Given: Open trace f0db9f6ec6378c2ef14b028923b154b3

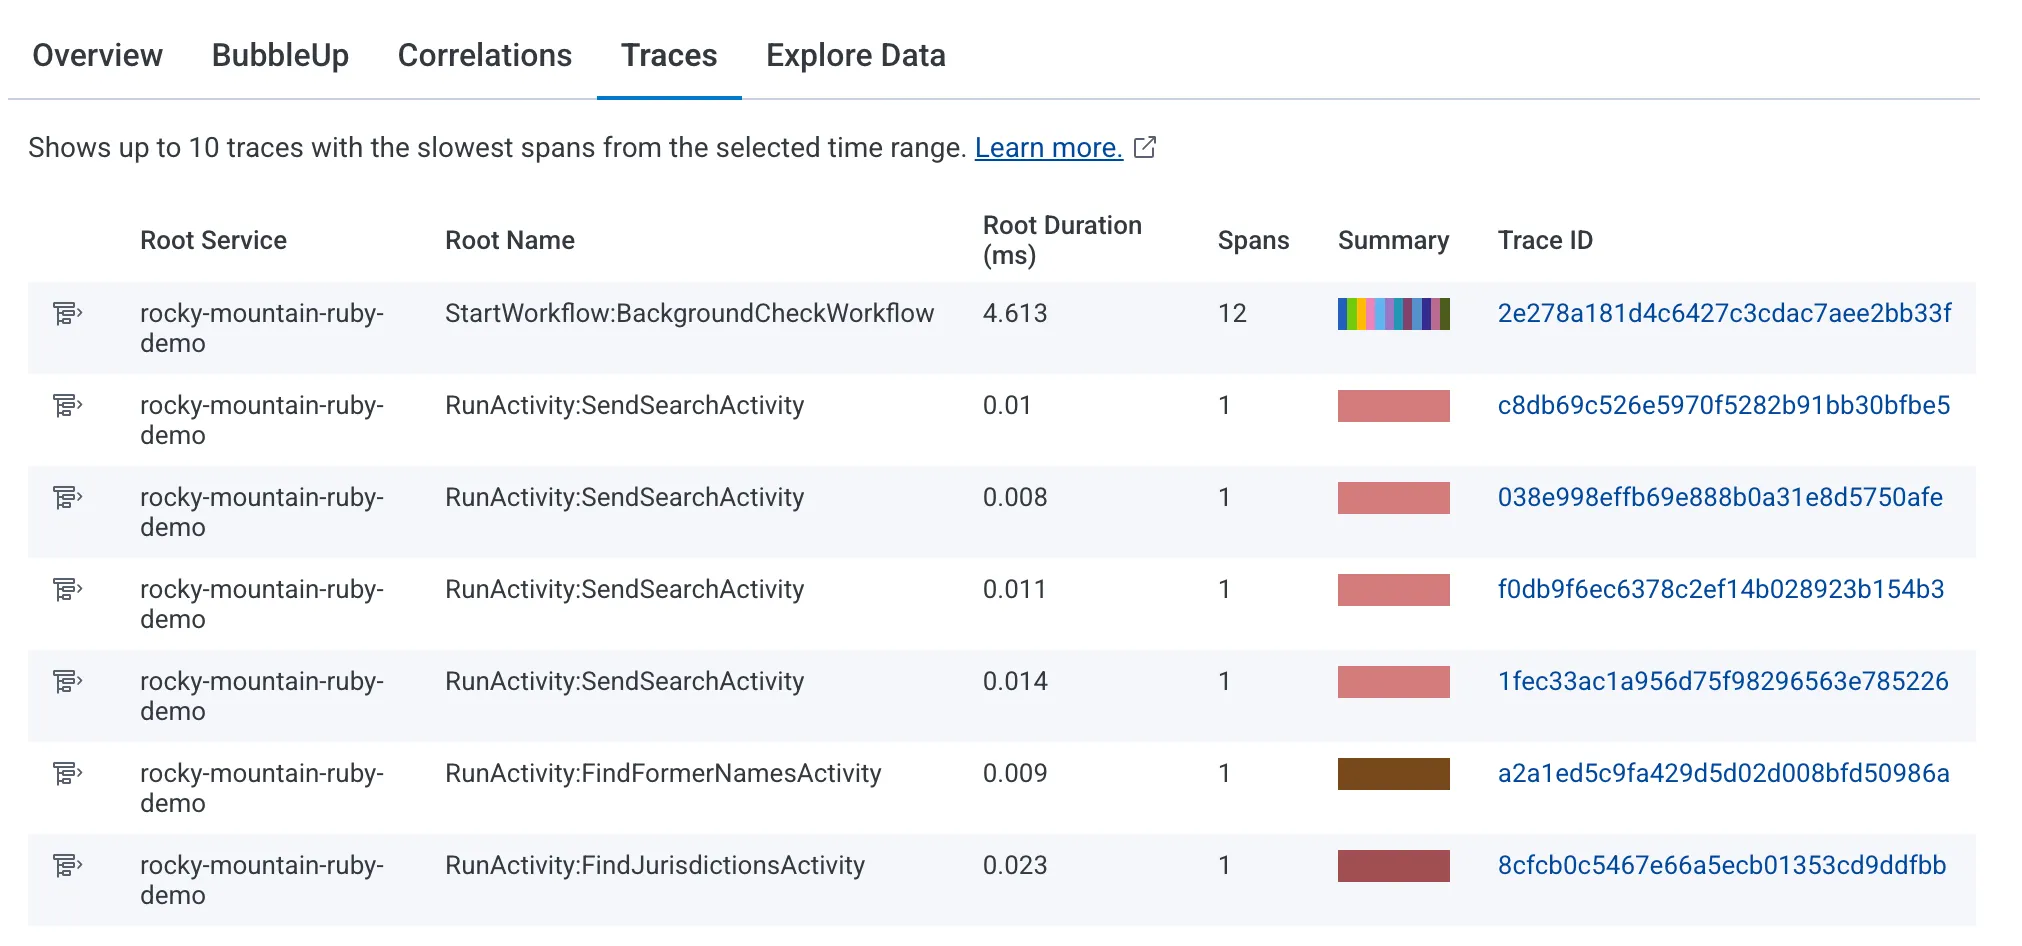Looking at the screenshot, I should tap(1721, 589).
